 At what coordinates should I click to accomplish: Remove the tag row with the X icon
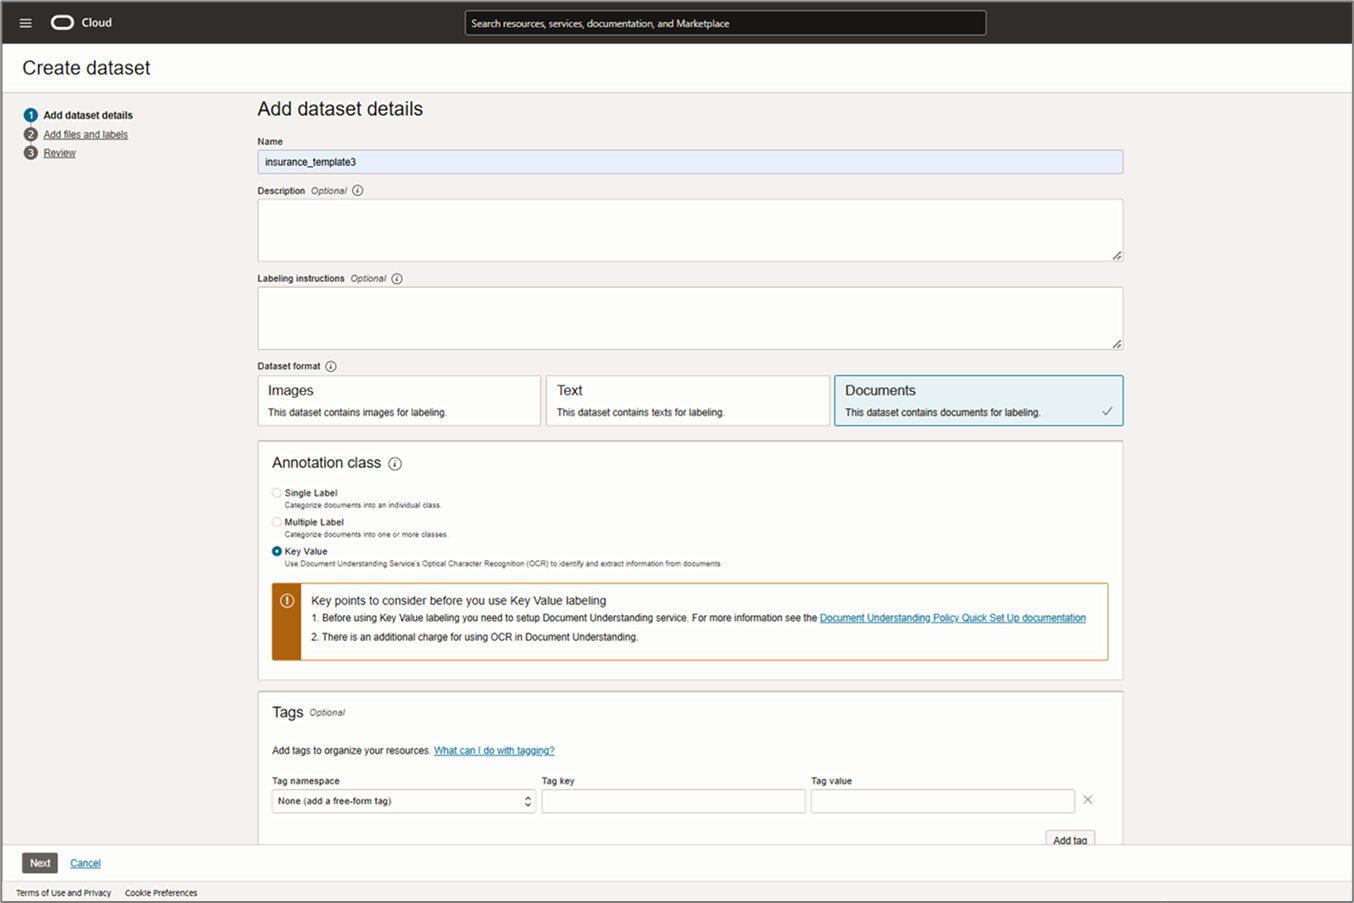pos(1087,799)
